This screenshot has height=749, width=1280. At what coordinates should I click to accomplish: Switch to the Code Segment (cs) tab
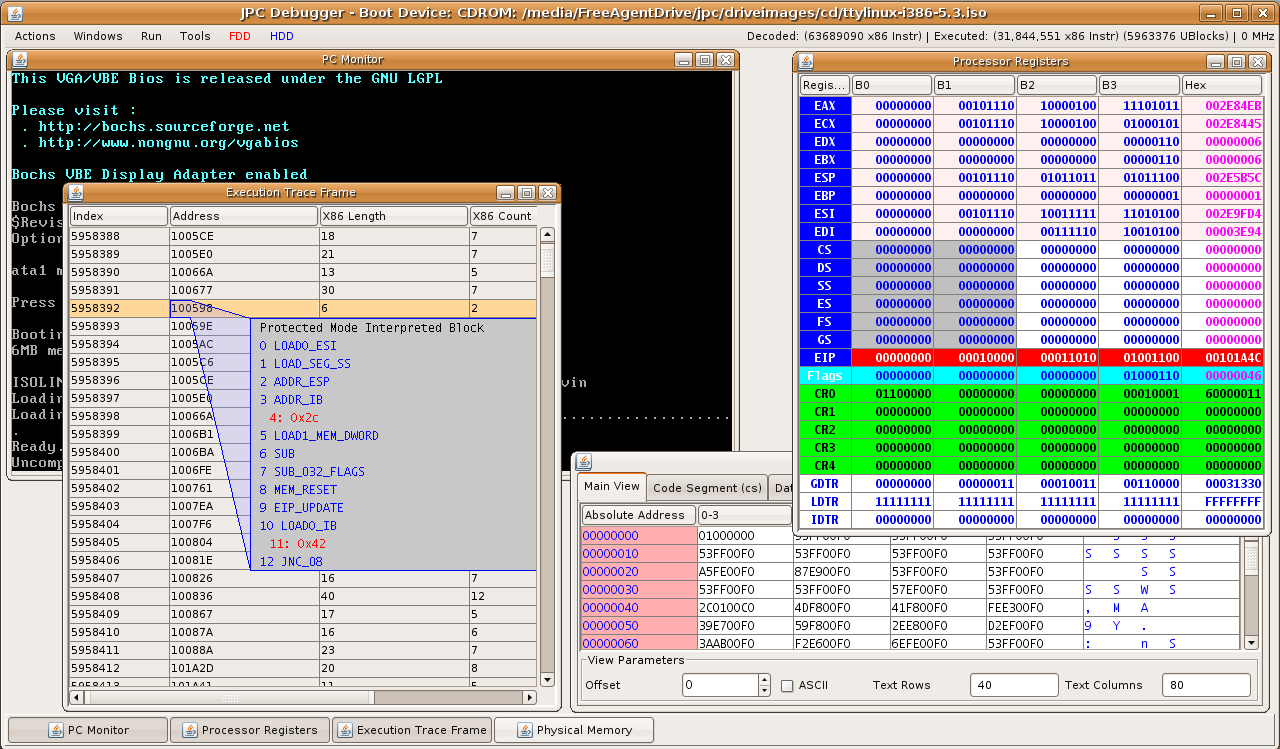707,488
